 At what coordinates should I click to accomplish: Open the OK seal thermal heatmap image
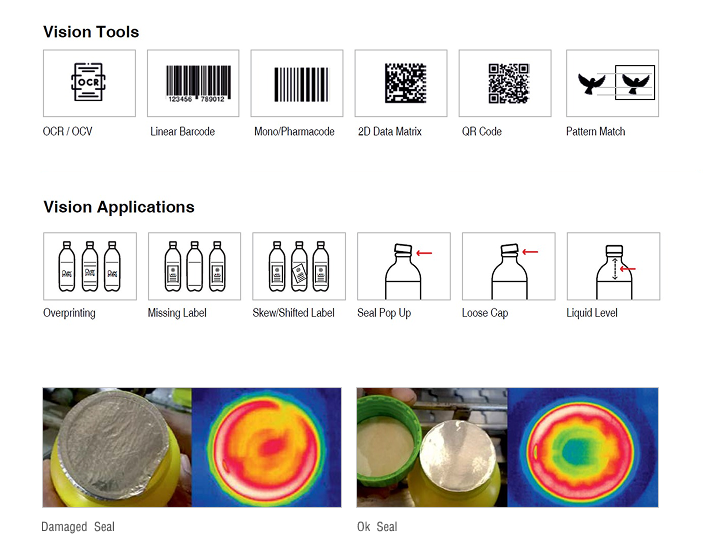tap(583, 447)
